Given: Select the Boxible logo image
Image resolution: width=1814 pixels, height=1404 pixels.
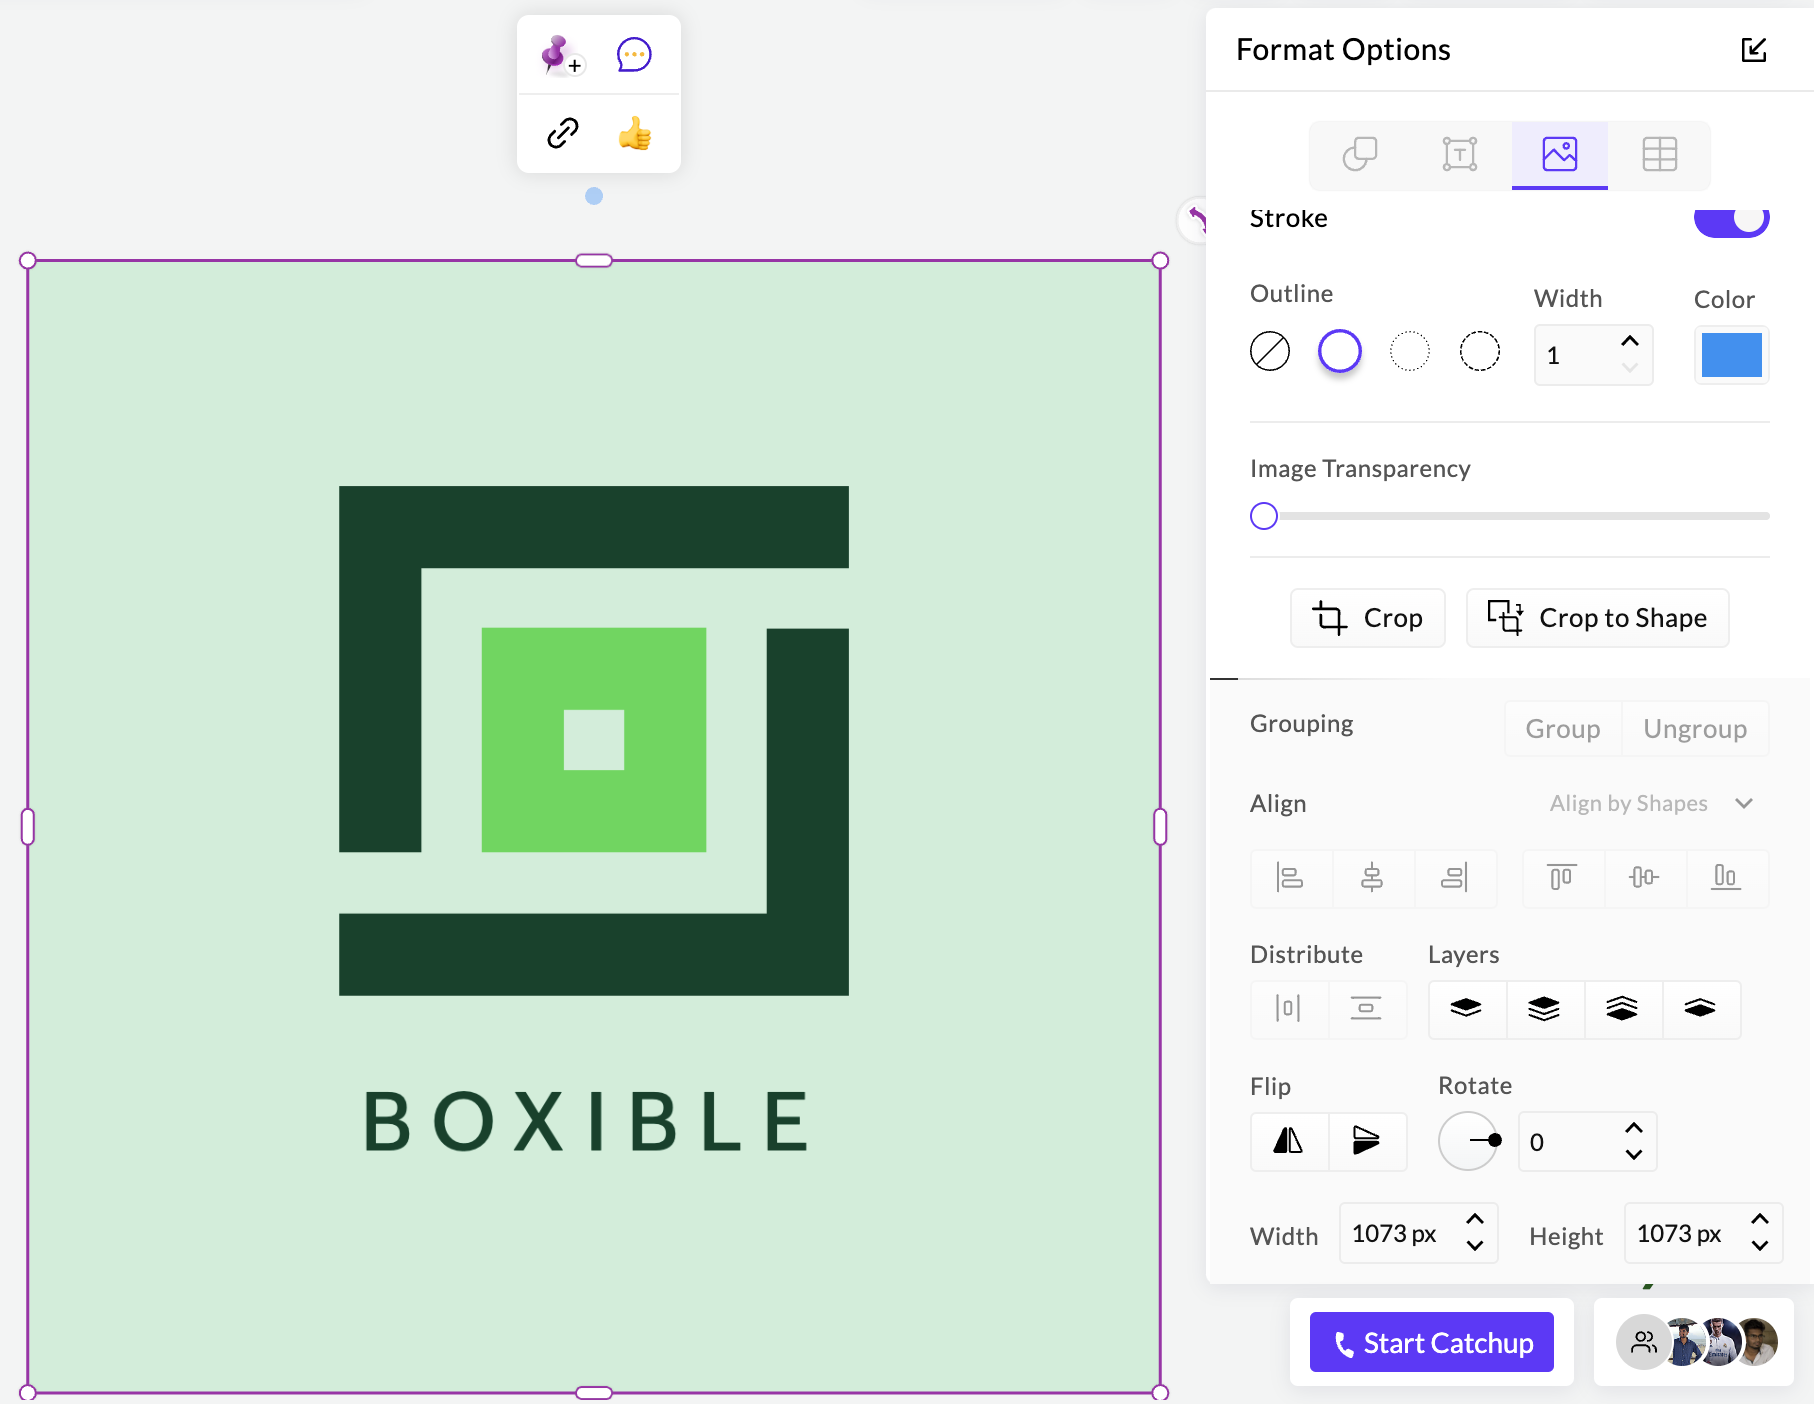Looking at the screenshot, I should tap(594, 827).
